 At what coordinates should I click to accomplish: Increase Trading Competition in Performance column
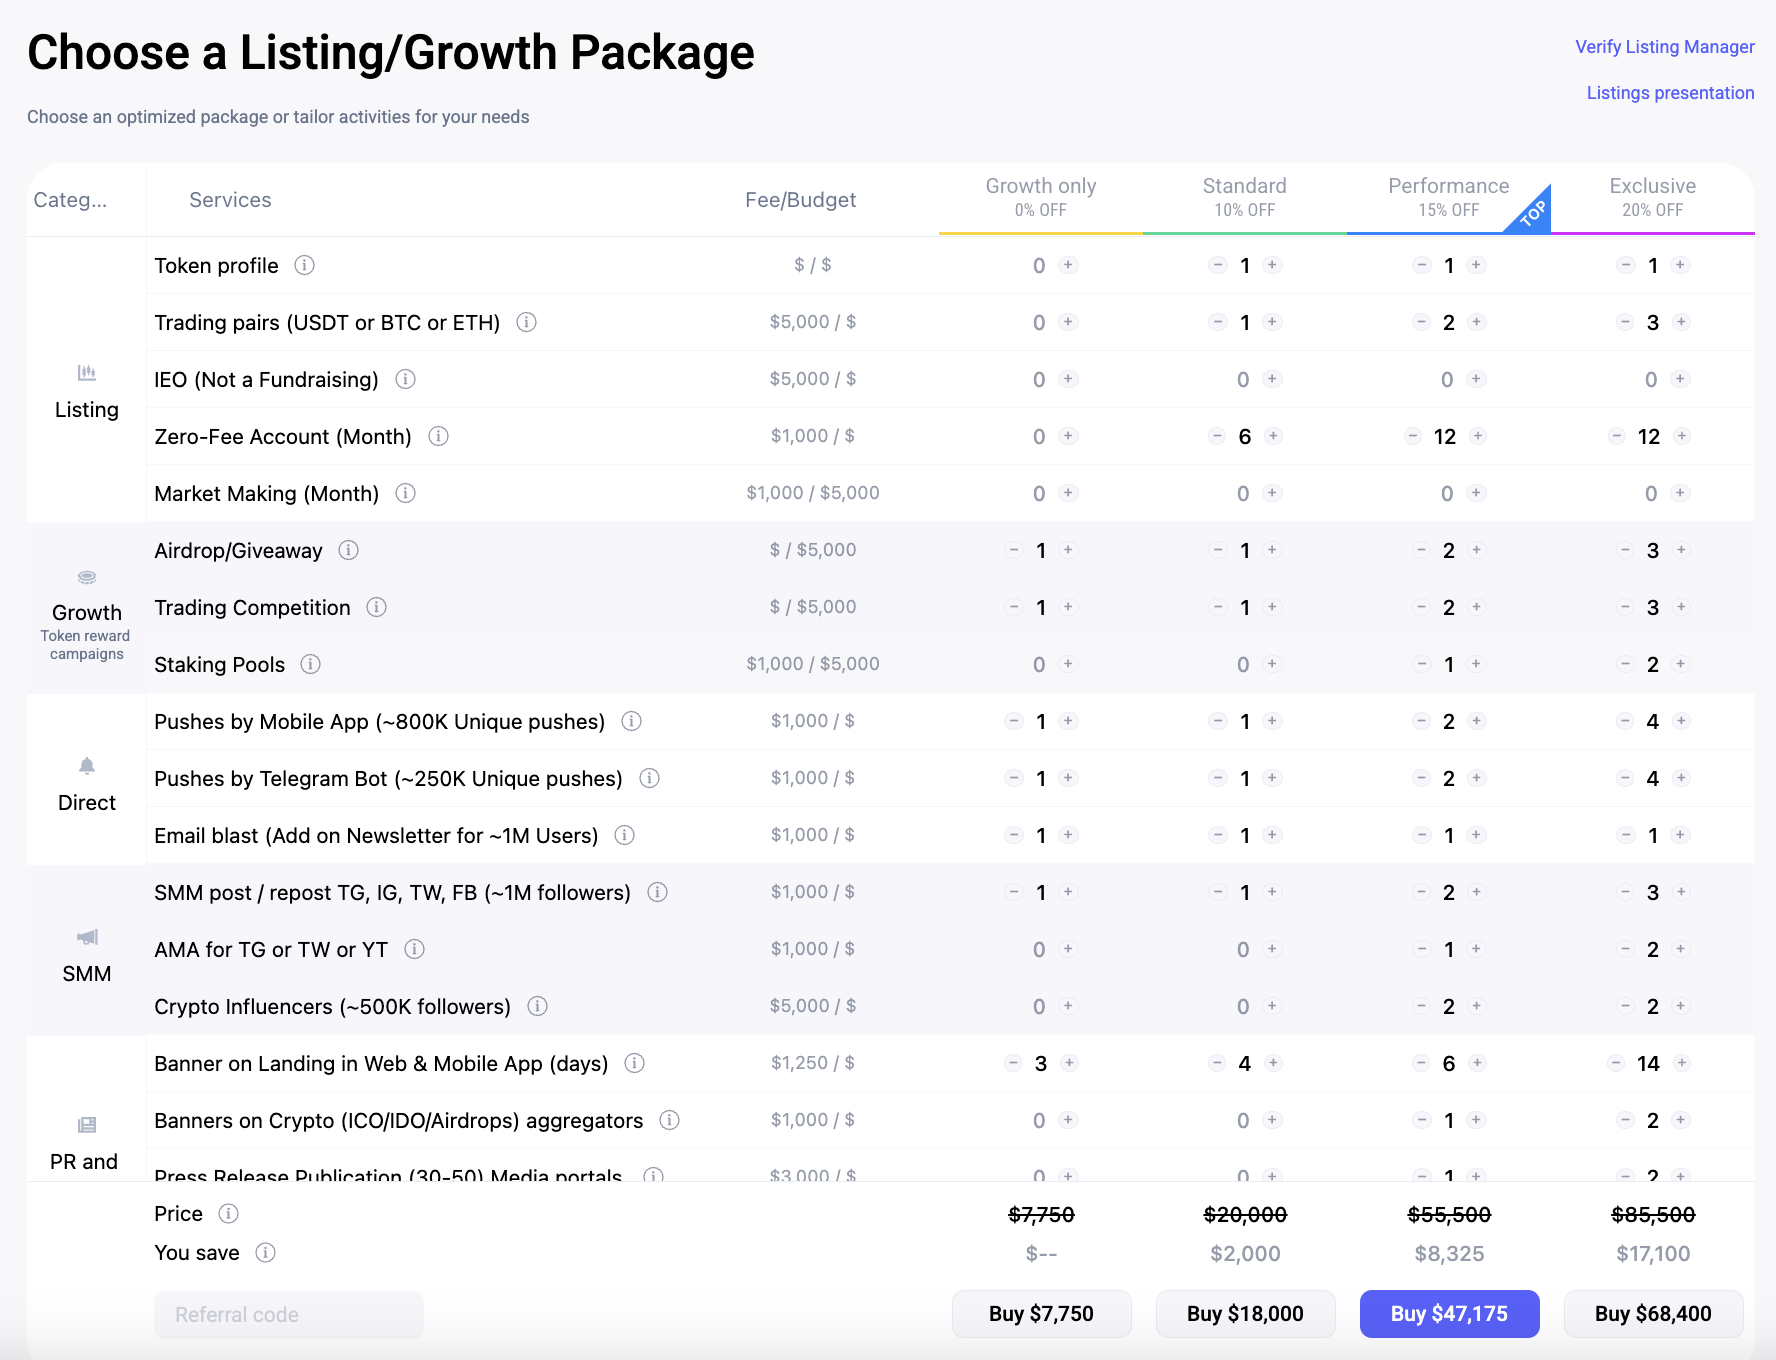tap(1476, 607)
